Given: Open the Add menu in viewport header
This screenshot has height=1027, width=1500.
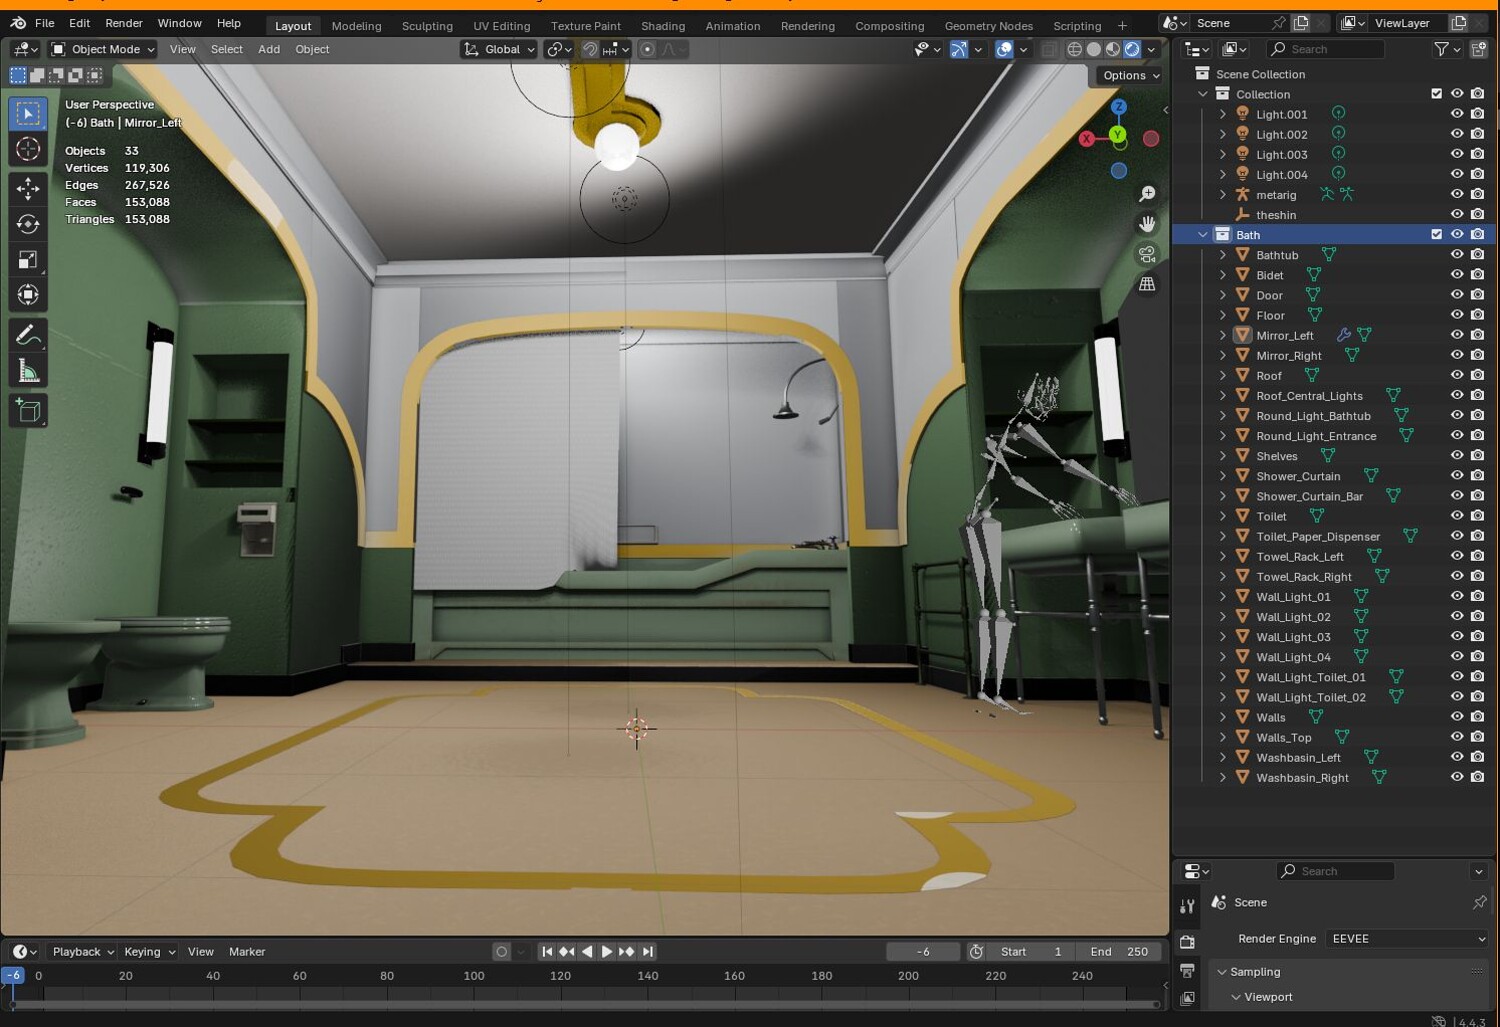Looking at the screenshot, I should click(x=269, y=49).
